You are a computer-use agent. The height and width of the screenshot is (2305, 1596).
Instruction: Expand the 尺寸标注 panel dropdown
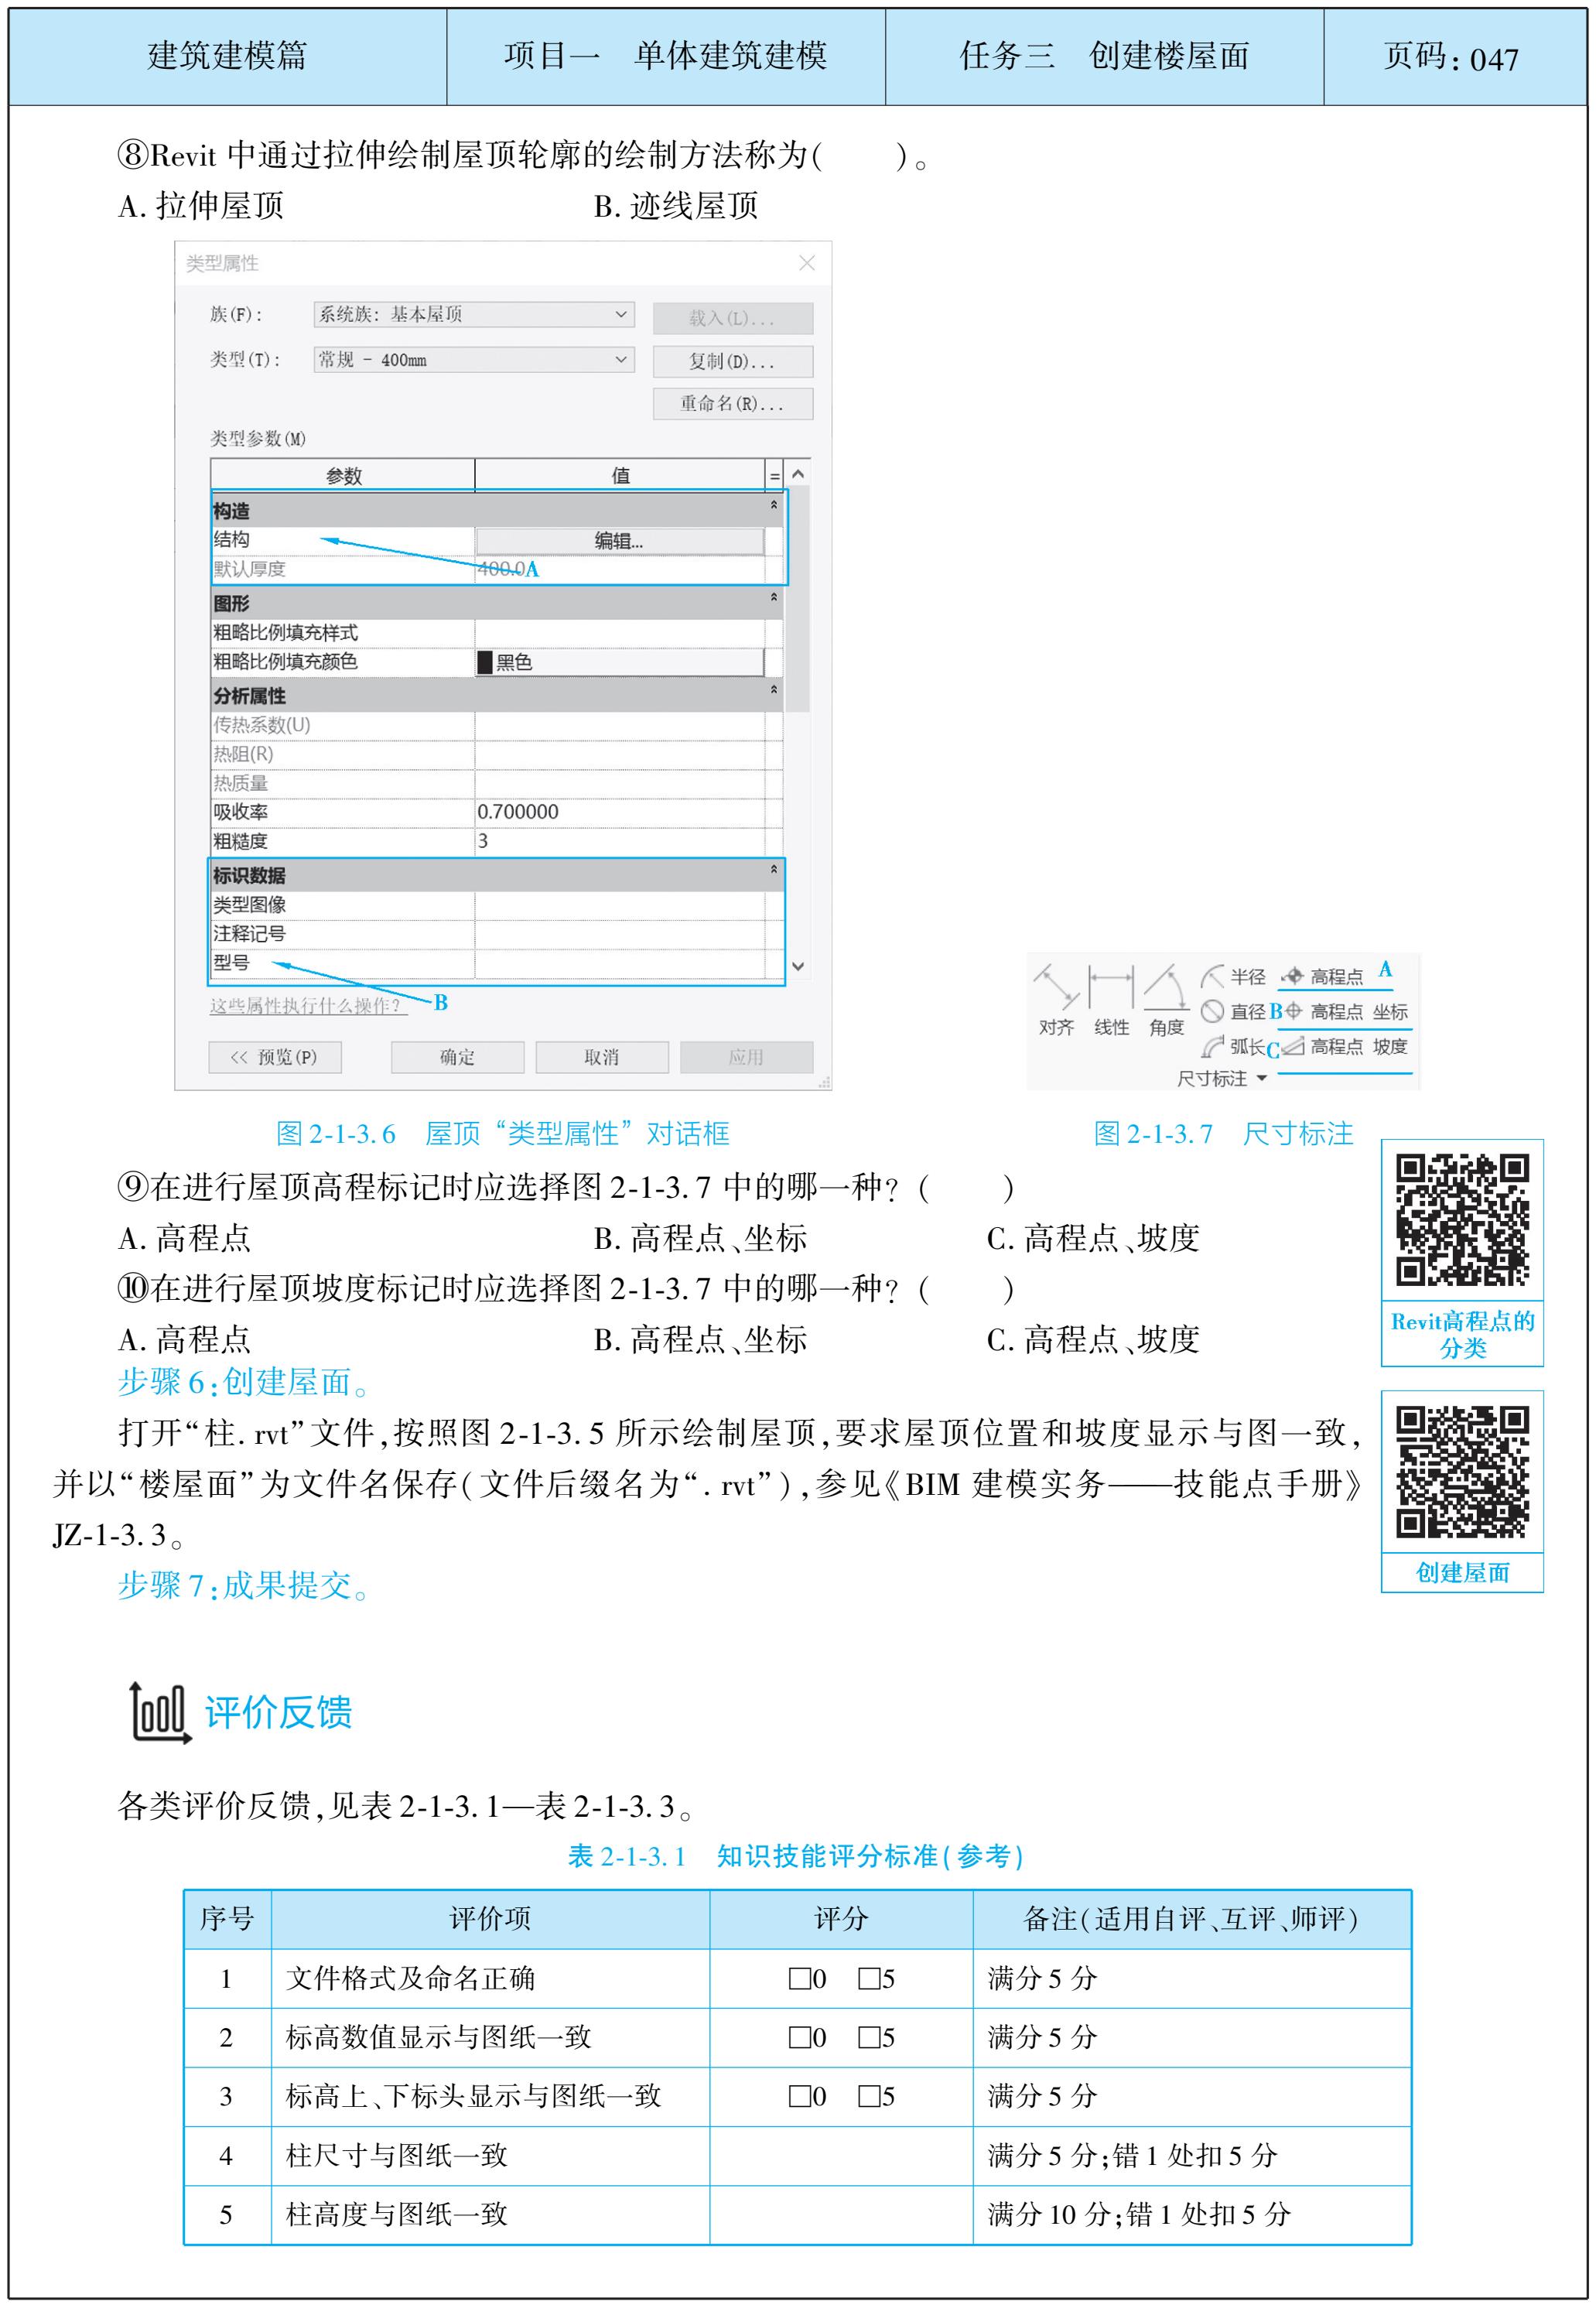point(1261,1078)
